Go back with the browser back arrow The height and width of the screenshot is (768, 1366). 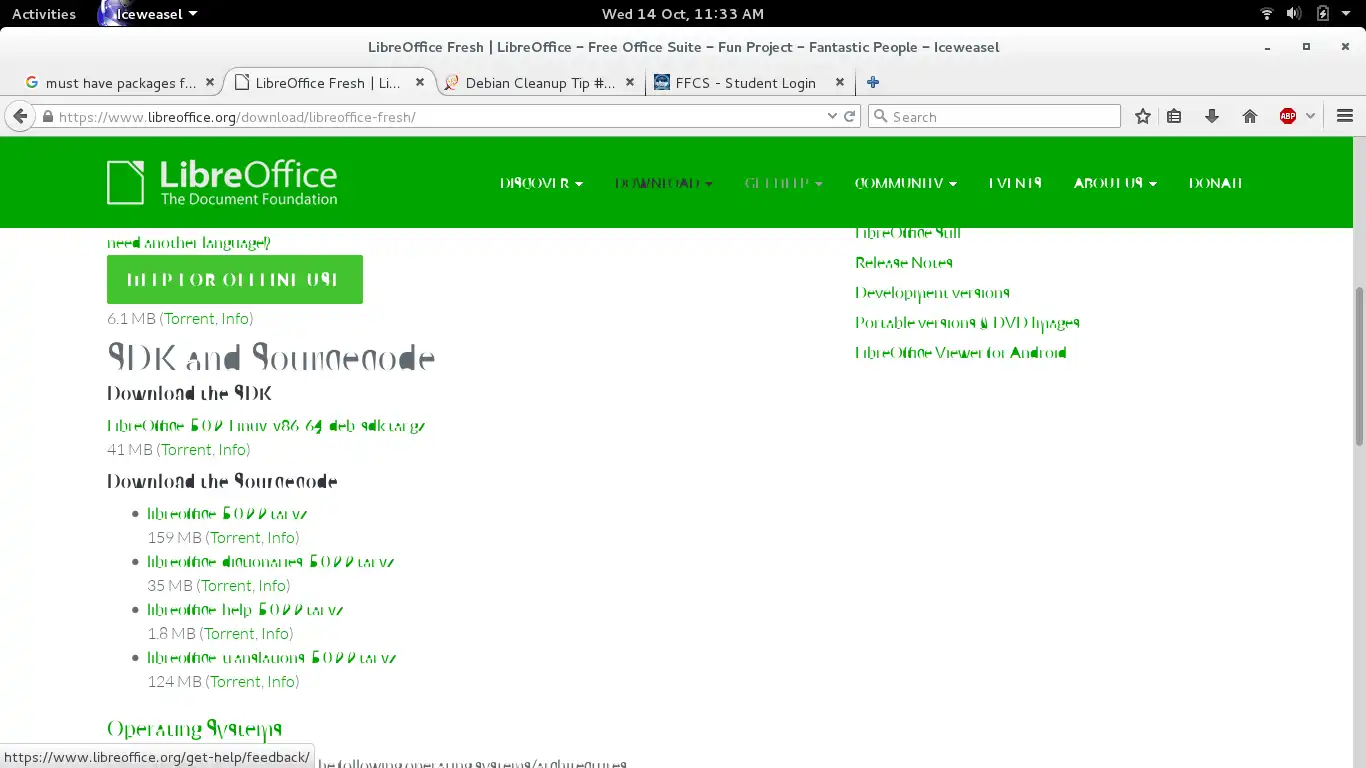20,116
